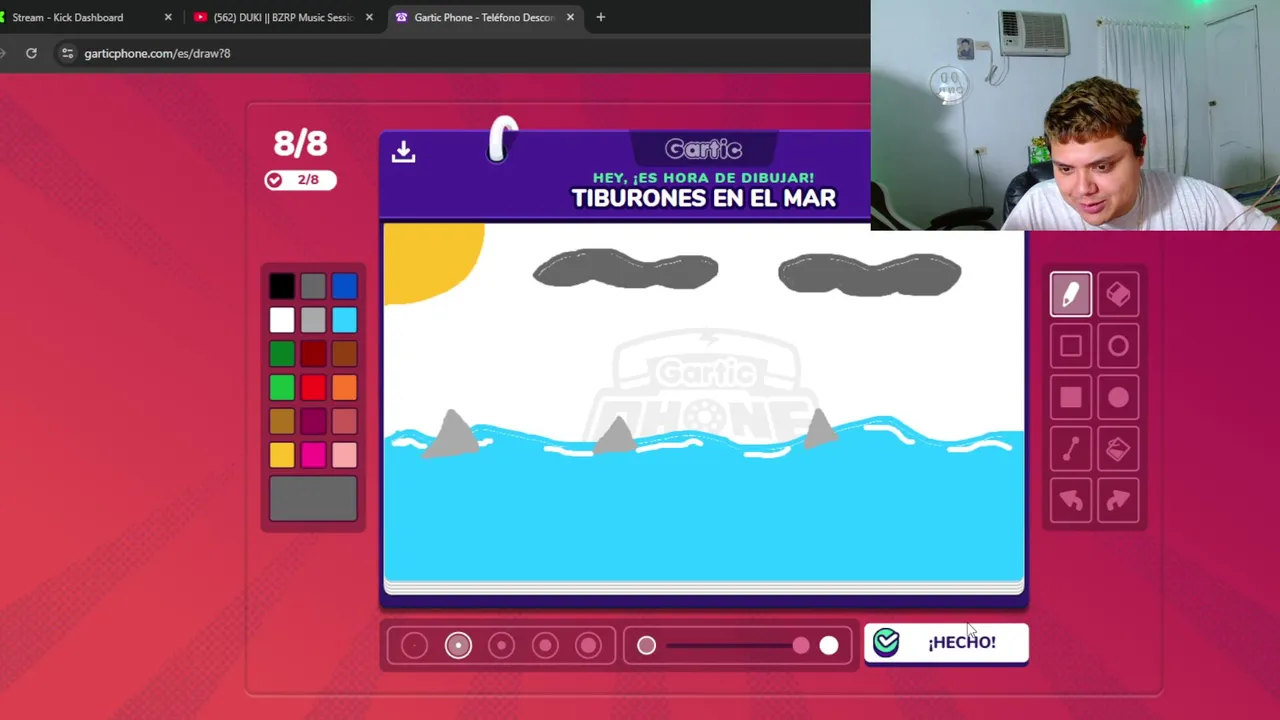The image size is (1280, 720).
Task: Select the line drawing tool
Action: [1070, 450]
